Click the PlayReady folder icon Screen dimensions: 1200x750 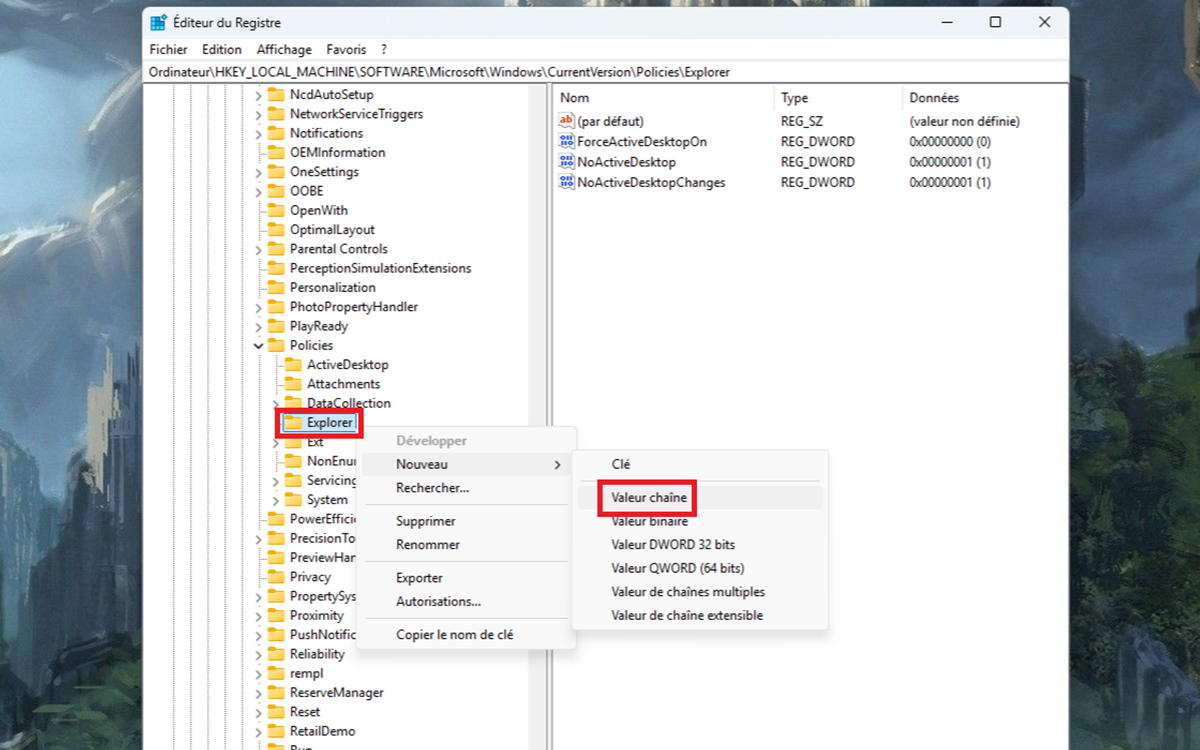point(276,326)
